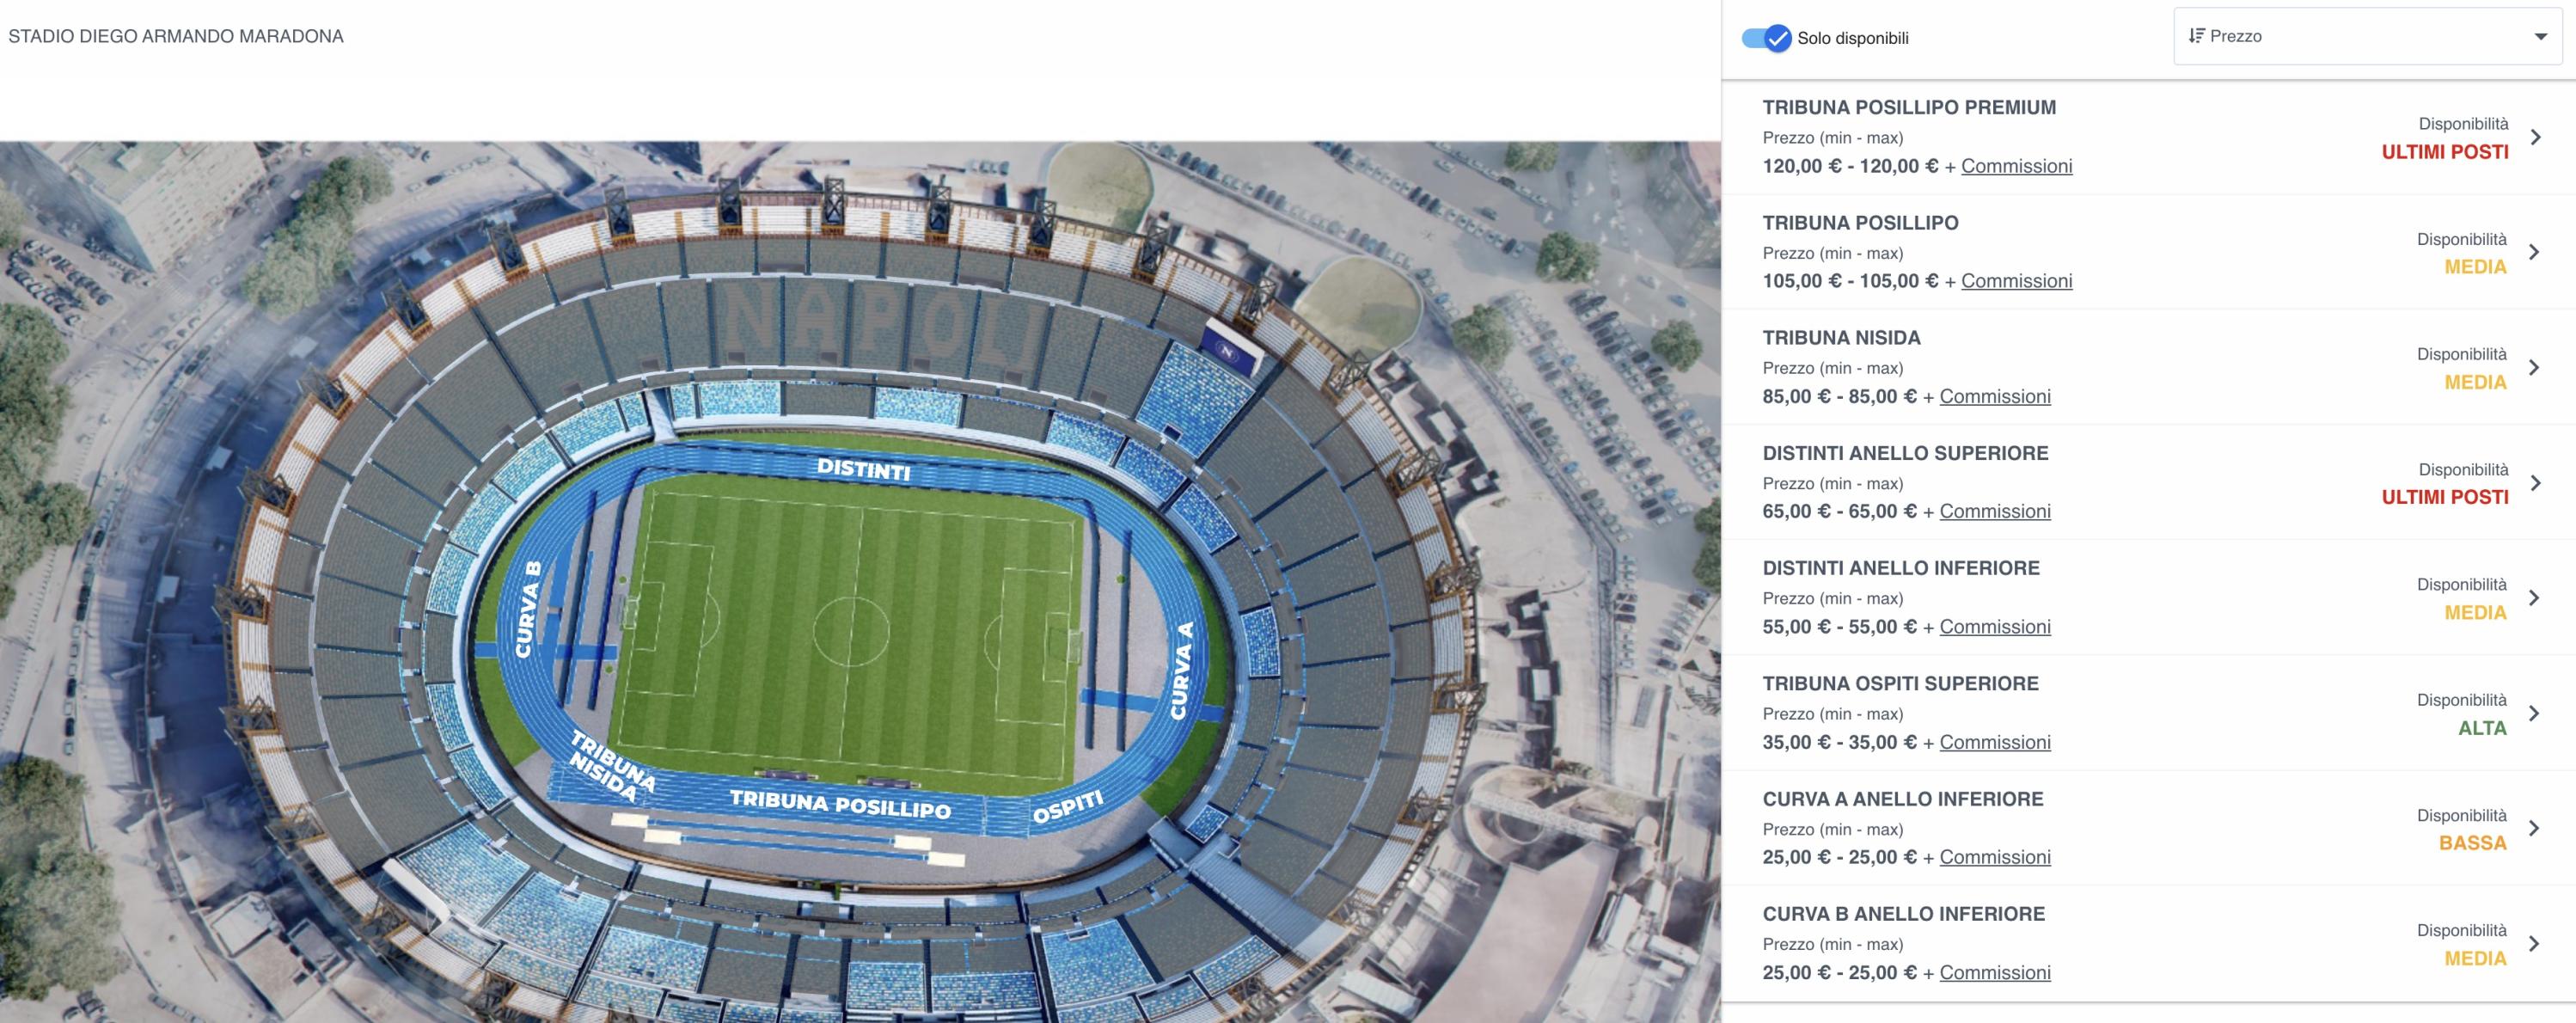Toggle the Solo disponibili switch
Viewport: 2576px width, 1023px height.
coord(1766,38)
